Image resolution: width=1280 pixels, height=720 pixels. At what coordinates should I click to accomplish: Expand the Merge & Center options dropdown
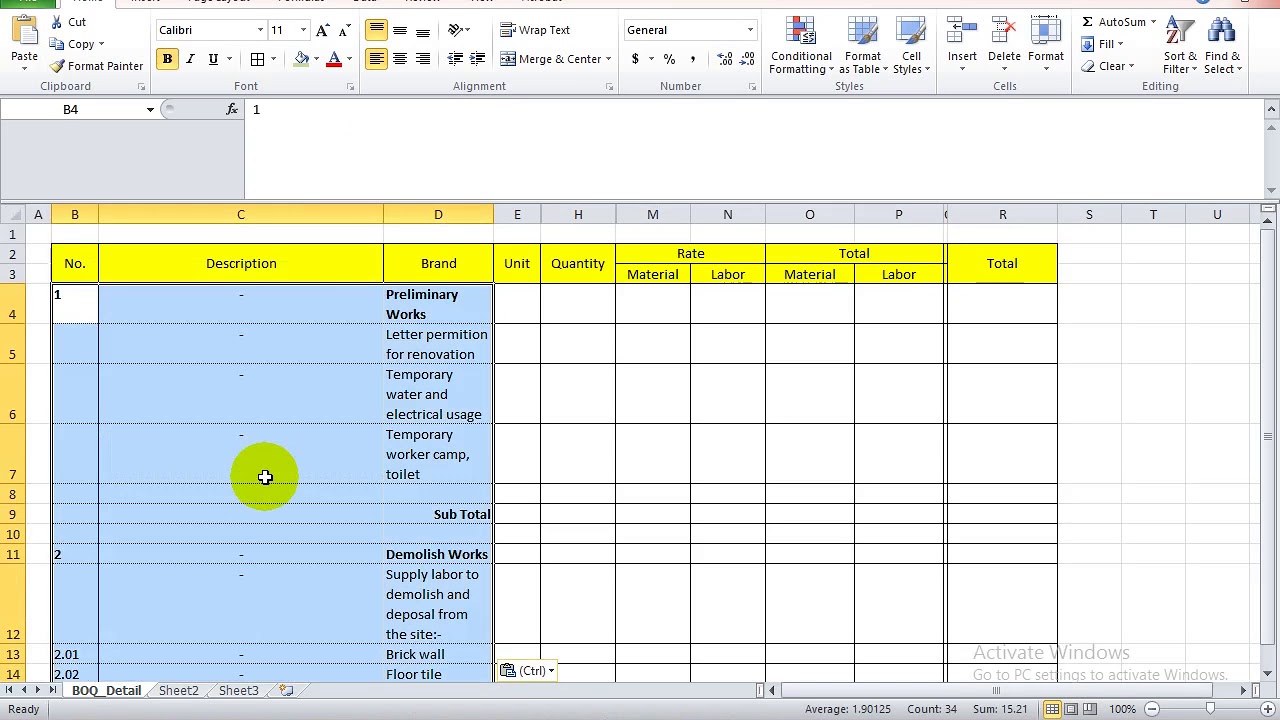tap(608, 59)
